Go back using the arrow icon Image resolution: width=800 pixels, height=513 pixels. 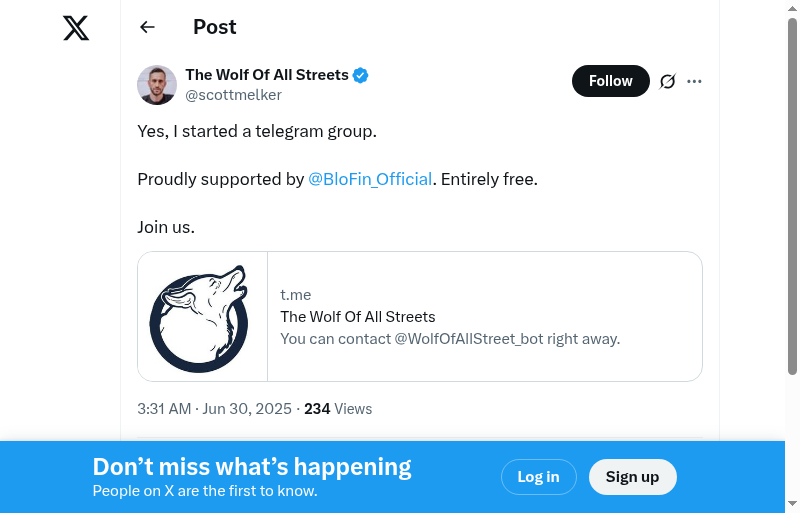(x=148, y=27)
